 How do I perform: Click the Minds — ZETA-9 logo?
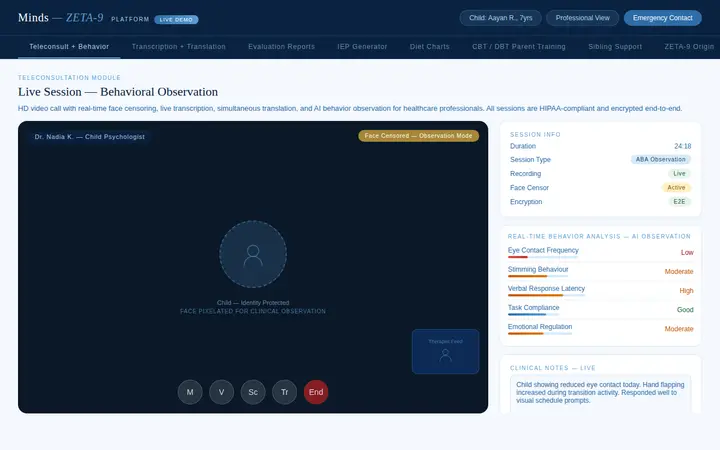pos(61,17)
